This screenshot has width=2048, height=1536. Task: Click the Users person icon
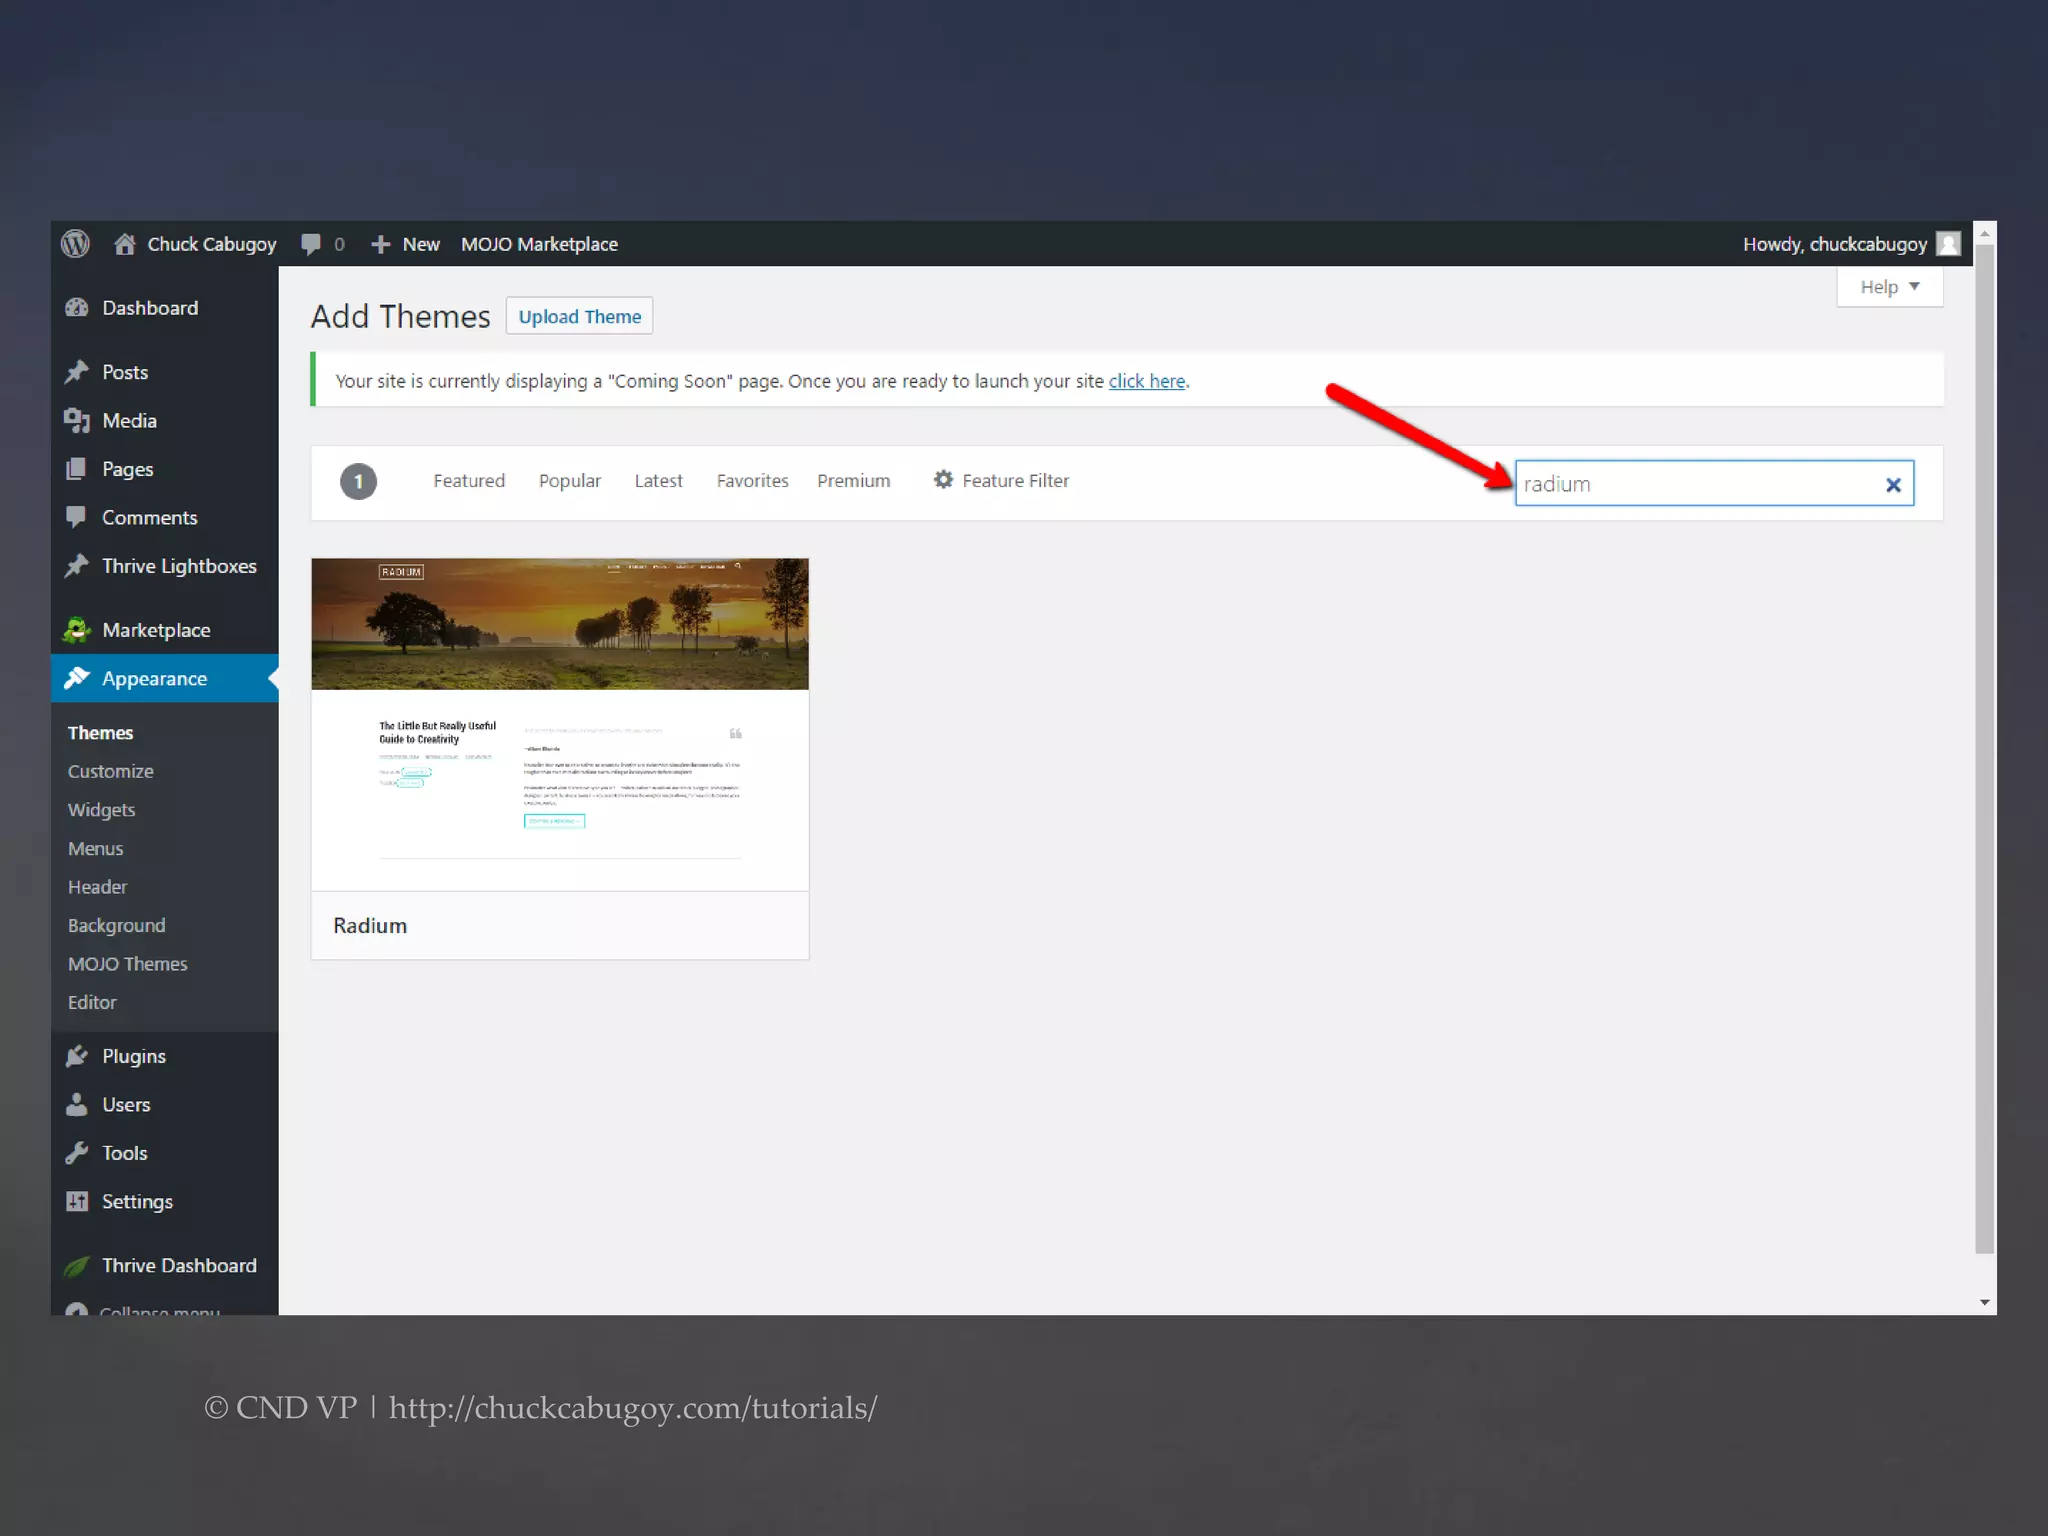click(x=77, y=1104)
